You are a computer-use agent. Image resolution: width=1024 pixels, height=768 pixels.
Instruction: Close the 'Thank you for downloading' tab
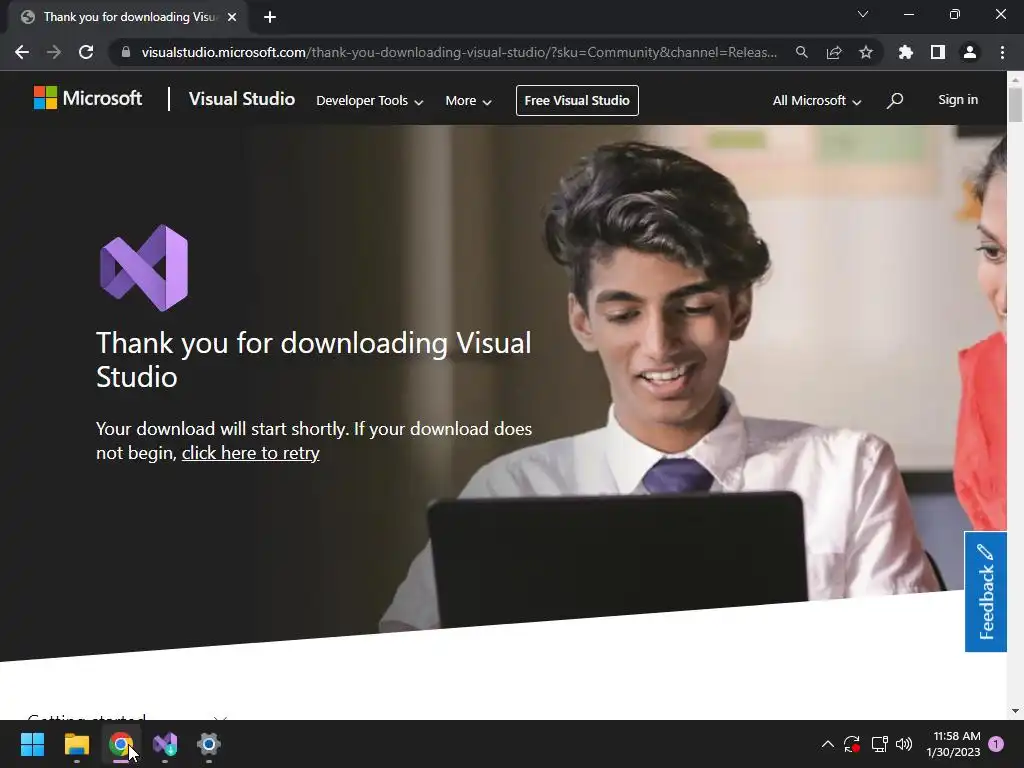click(x=232, y=17)
